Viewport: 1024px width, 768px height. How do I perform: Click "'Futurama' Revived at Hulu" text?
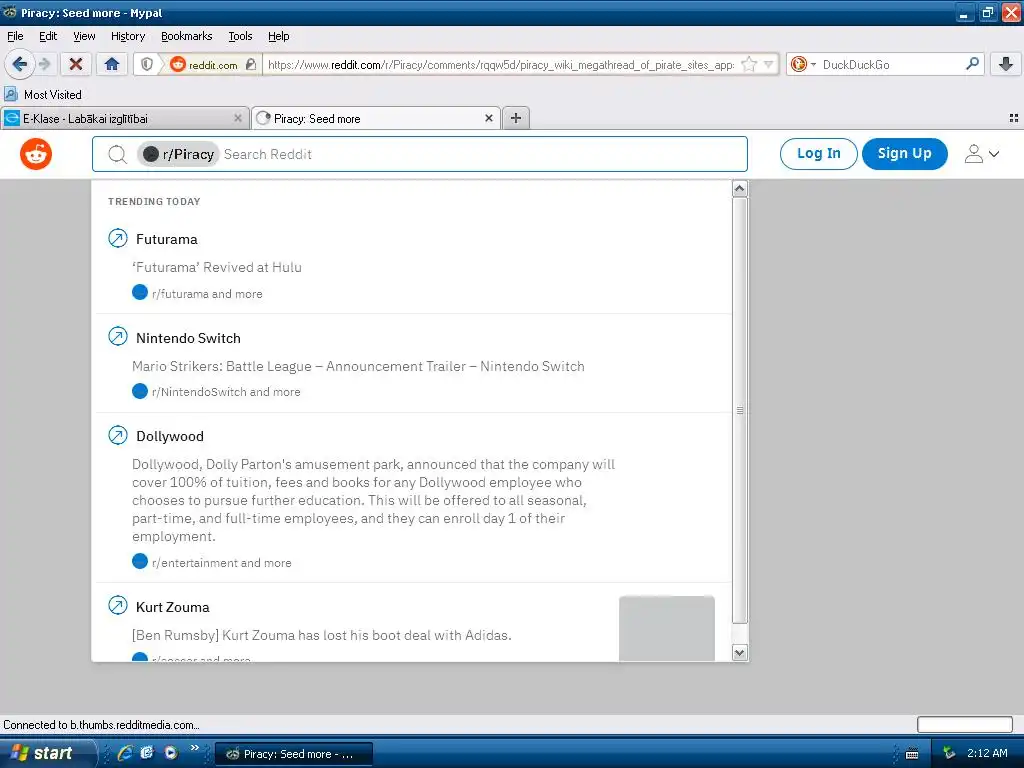(217, 267)
